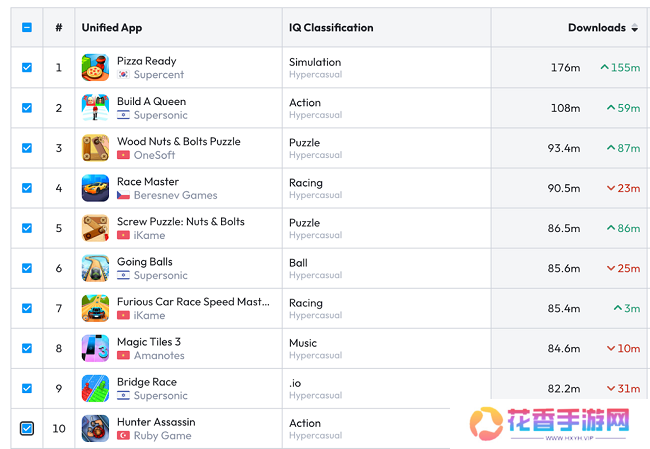Uncheck the row 1 Pizza Ready checkbox
This screenshot has height=449, width=650.
[27, 68]
